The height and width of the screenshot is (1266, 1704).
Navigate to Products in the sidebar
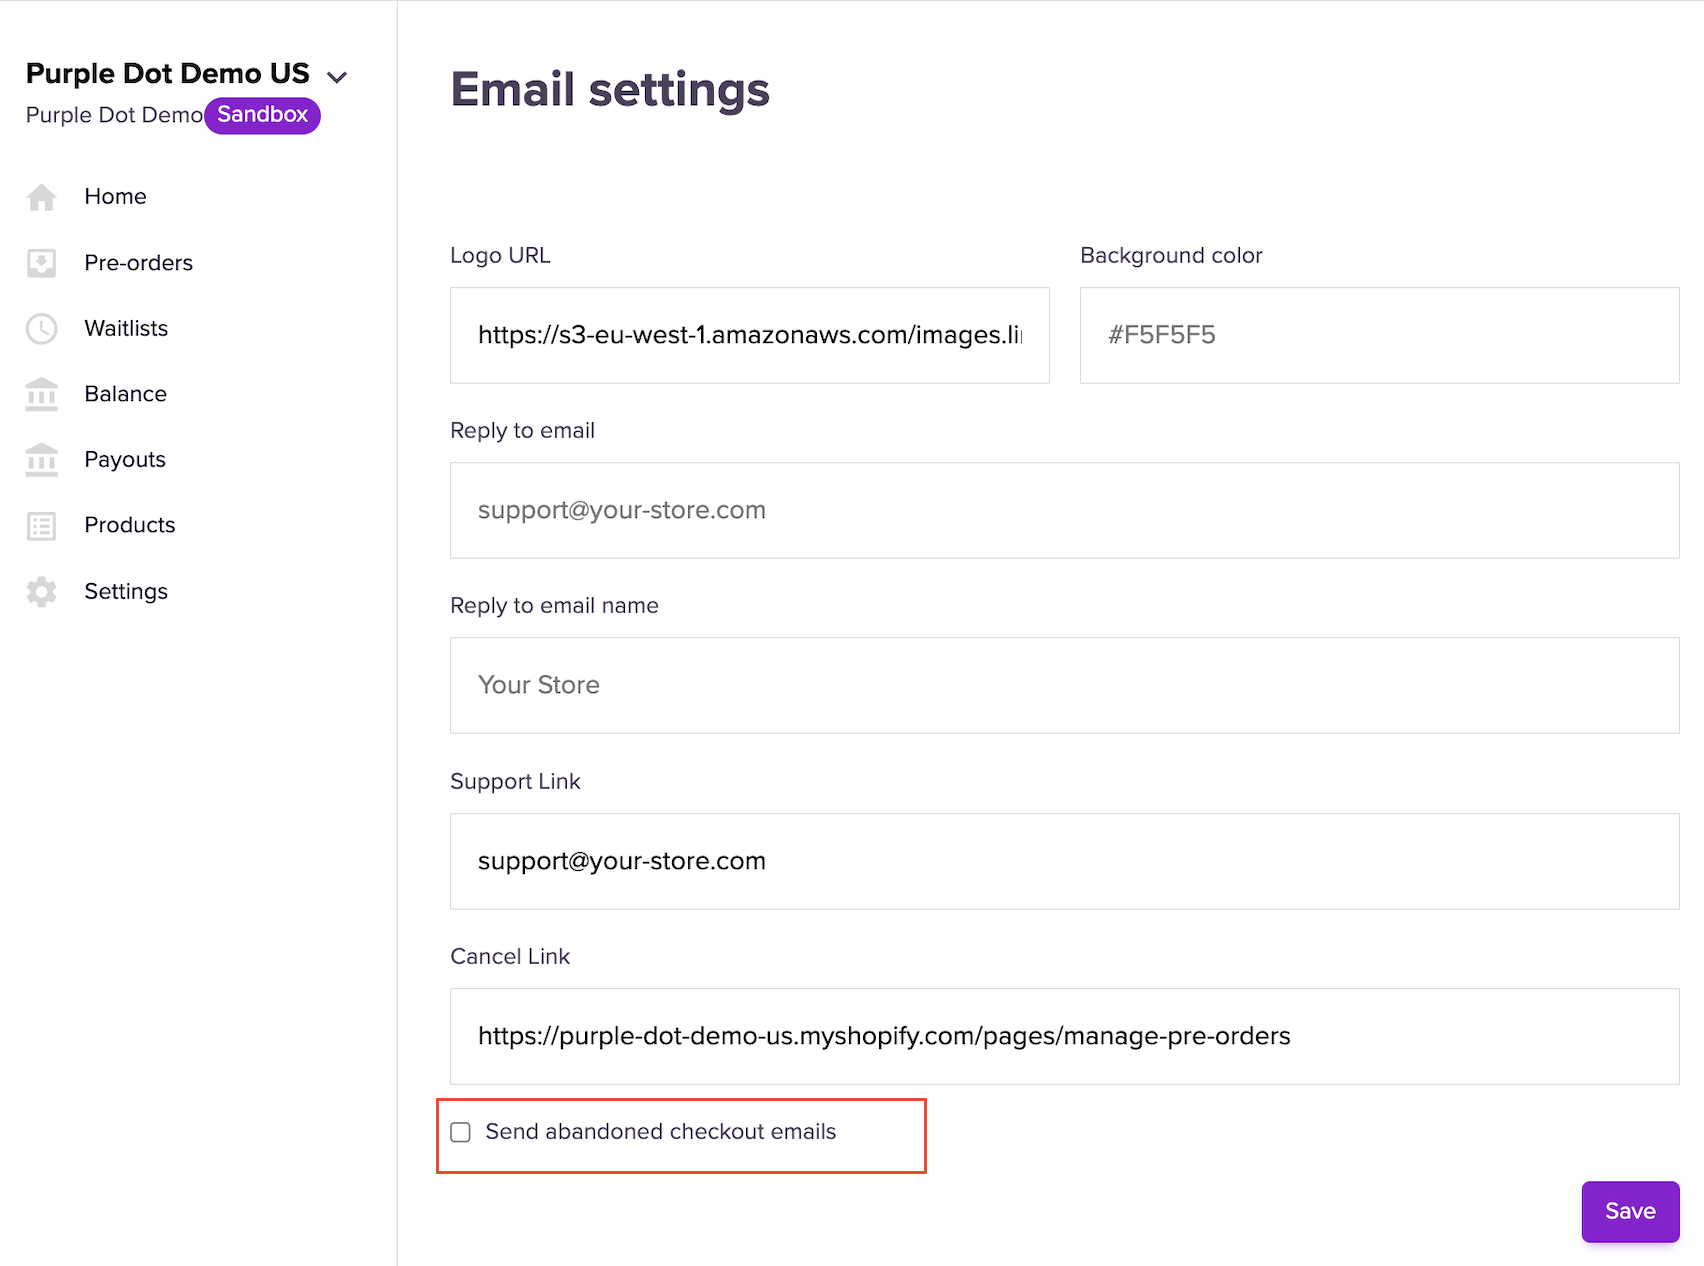coord(130,526)
